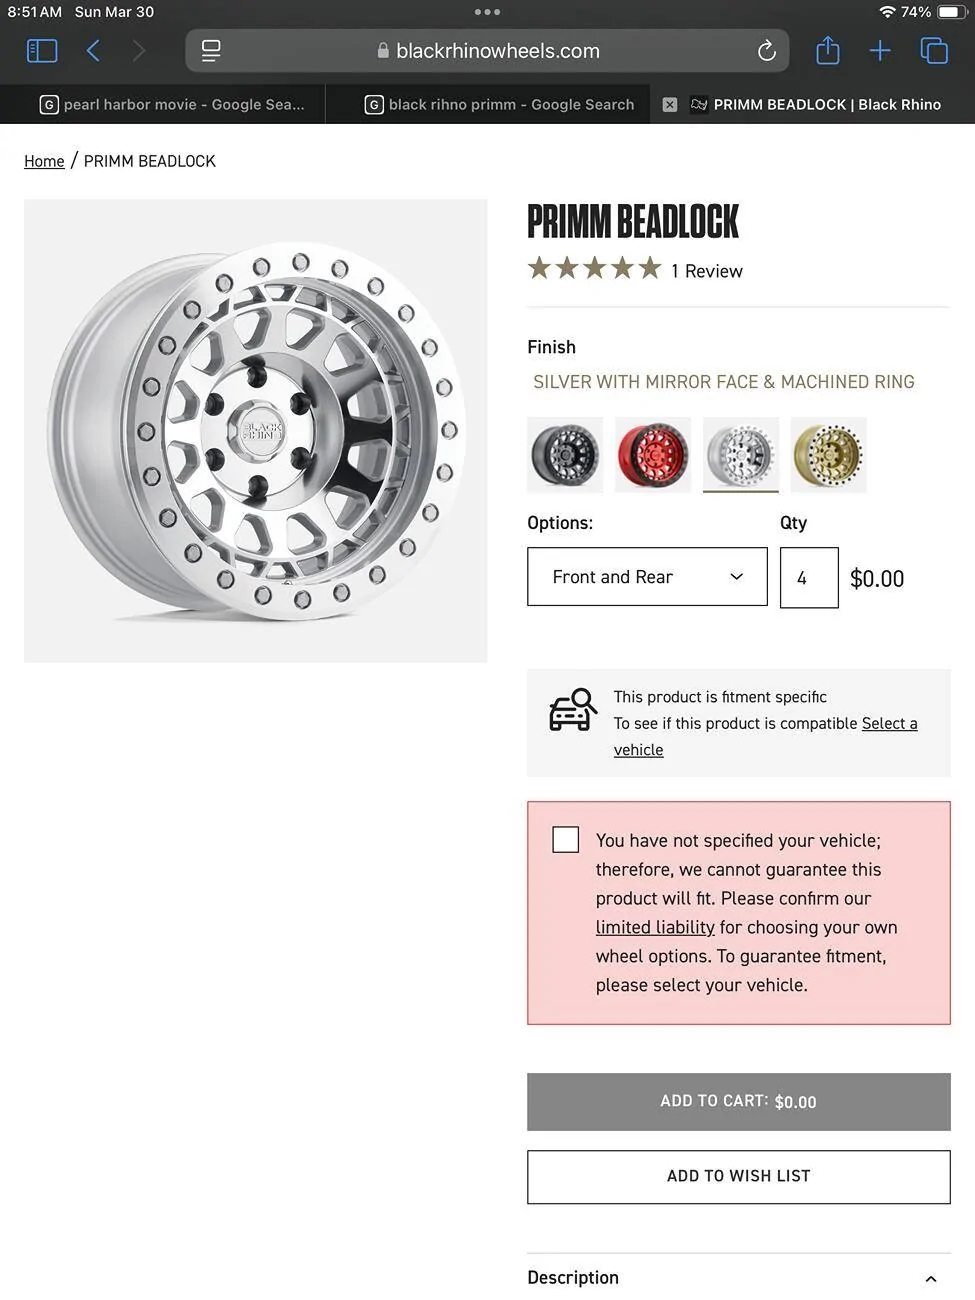Go back with the browser back arrow
This screenshot has width=975, height=1300.
point(93,51)
